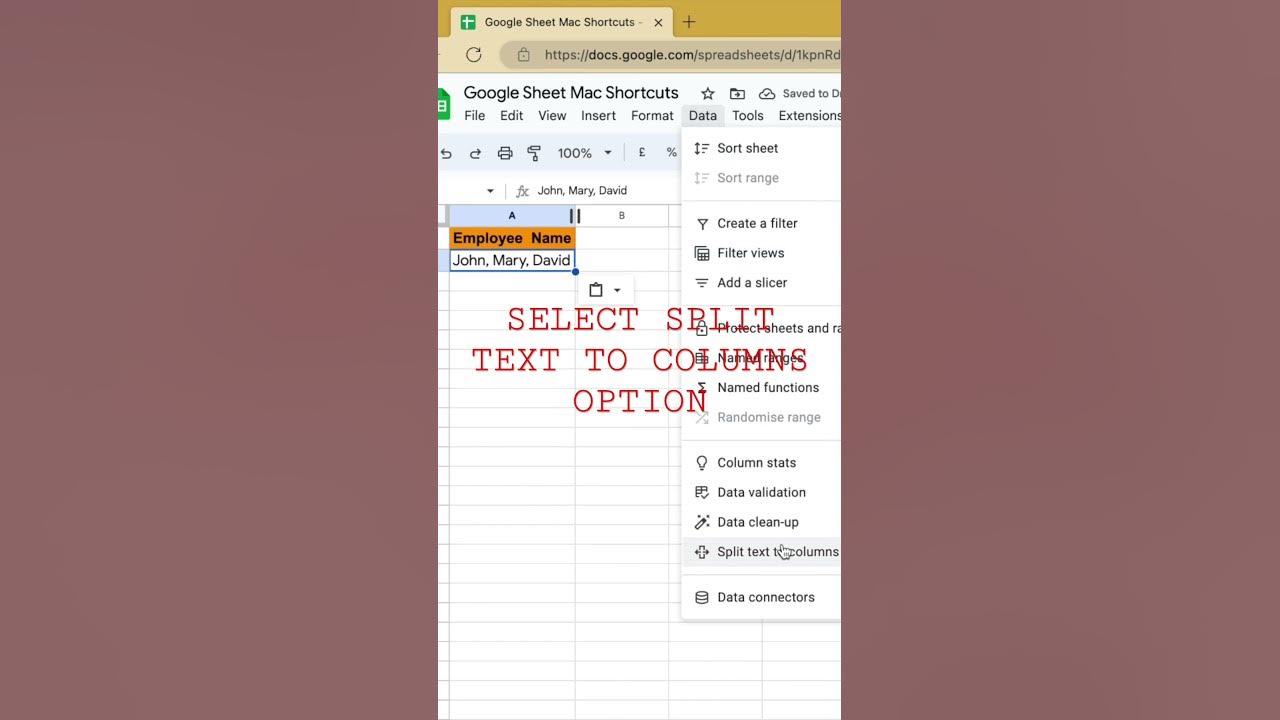The height and width of the screenshot is (720, 1280).
Task: Close the Google Sheet Mac Shortcuts browser tab
Action: pos(658,22)
